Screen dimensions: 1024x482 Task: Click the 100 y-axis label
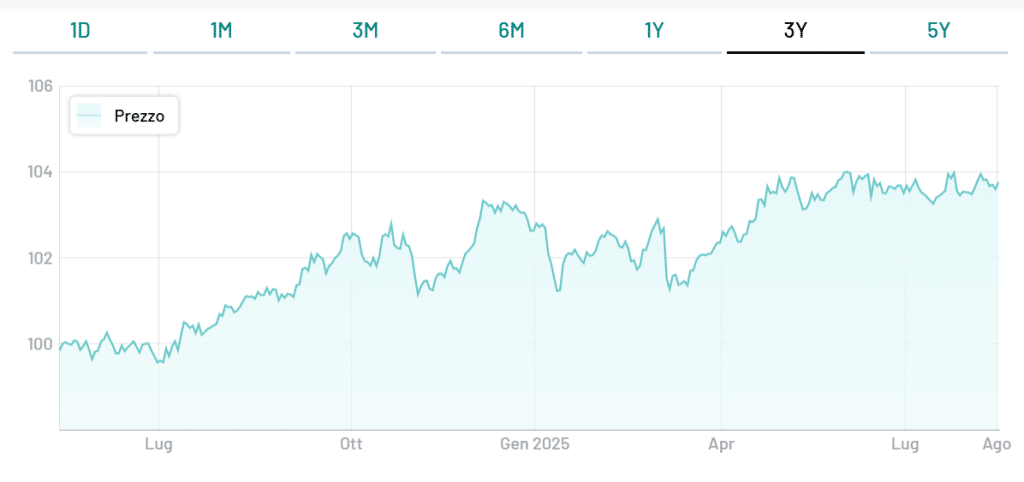tap(40, 344)
